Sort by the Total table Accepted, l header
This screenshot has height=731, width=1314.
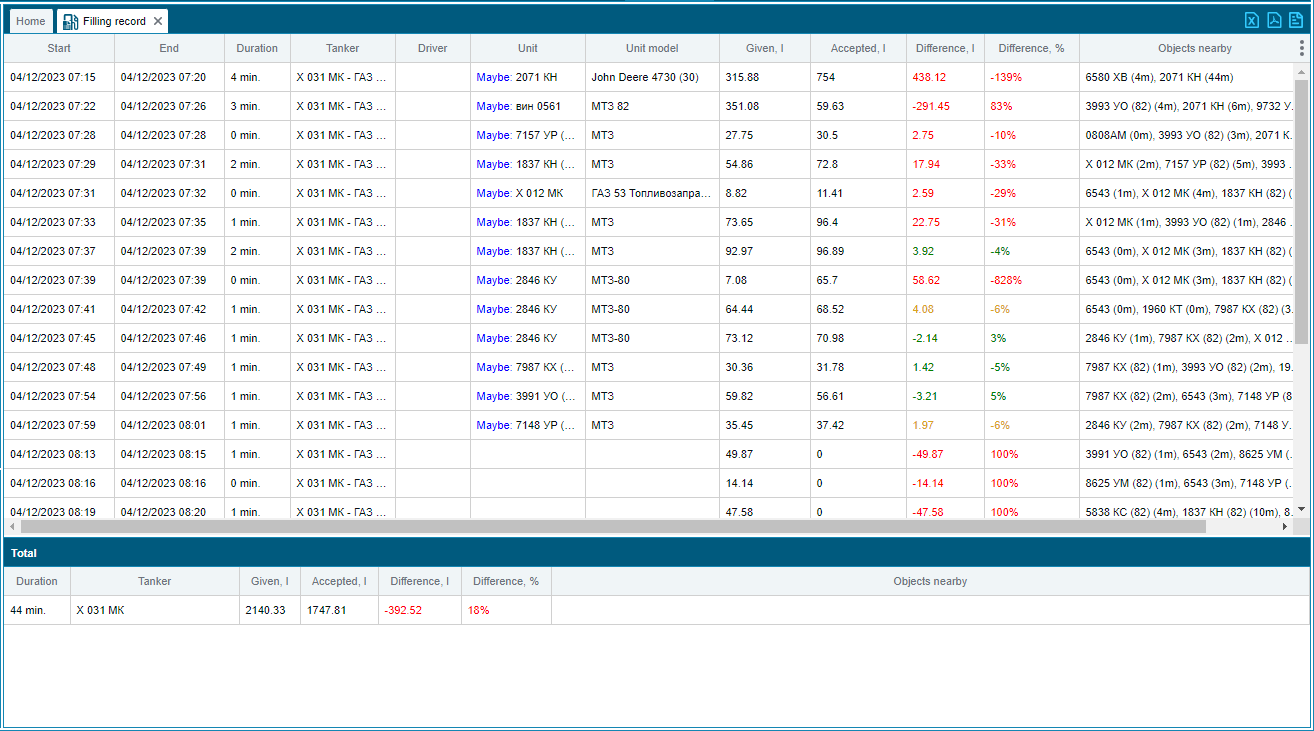coord(339,581)
